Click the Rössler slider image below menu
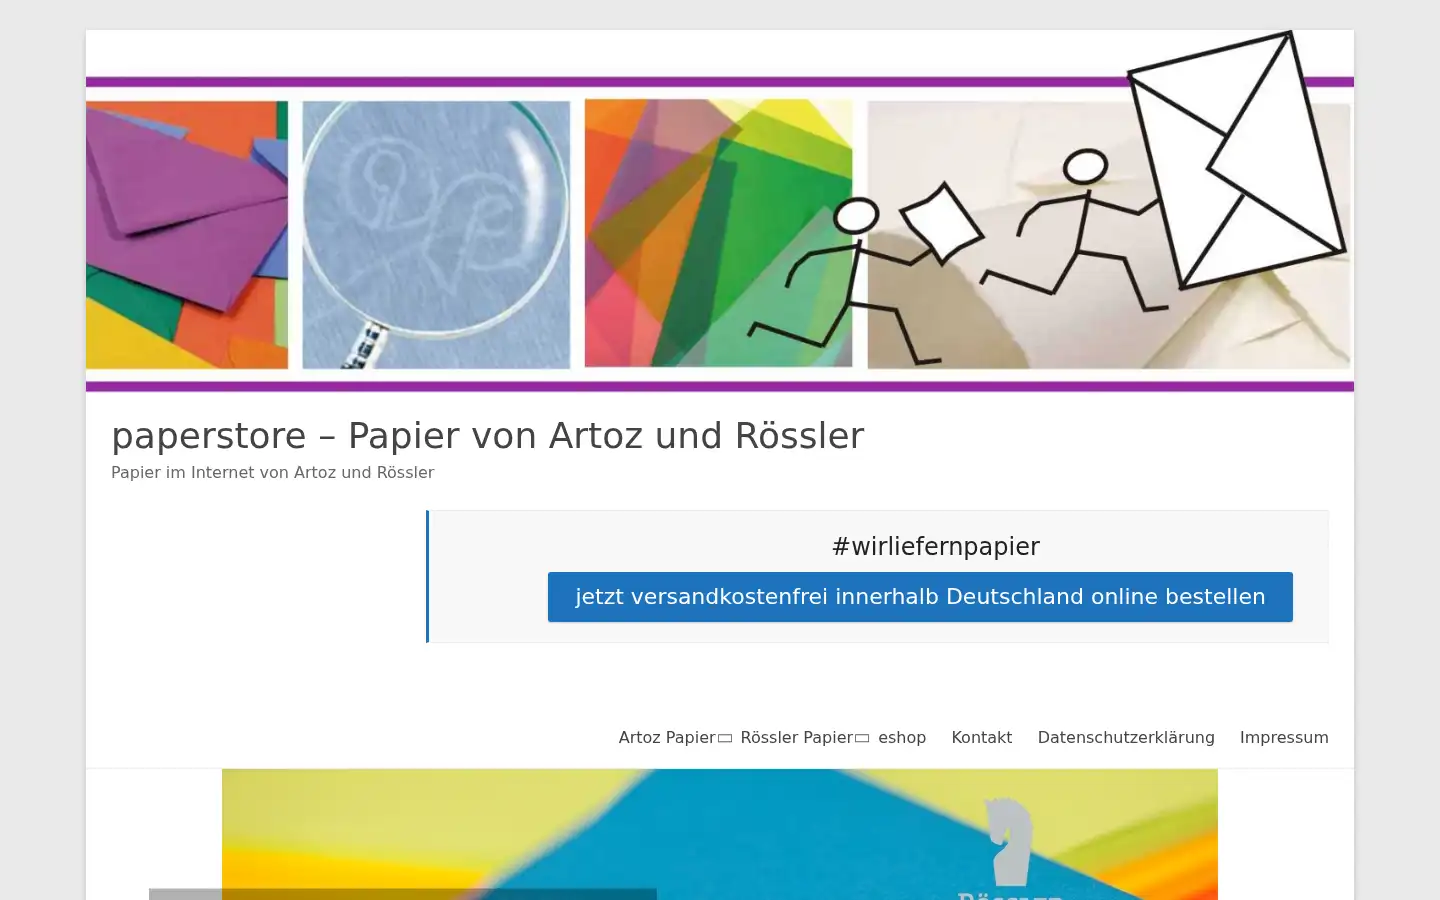The image size is (1440, 900). (720, 834)
